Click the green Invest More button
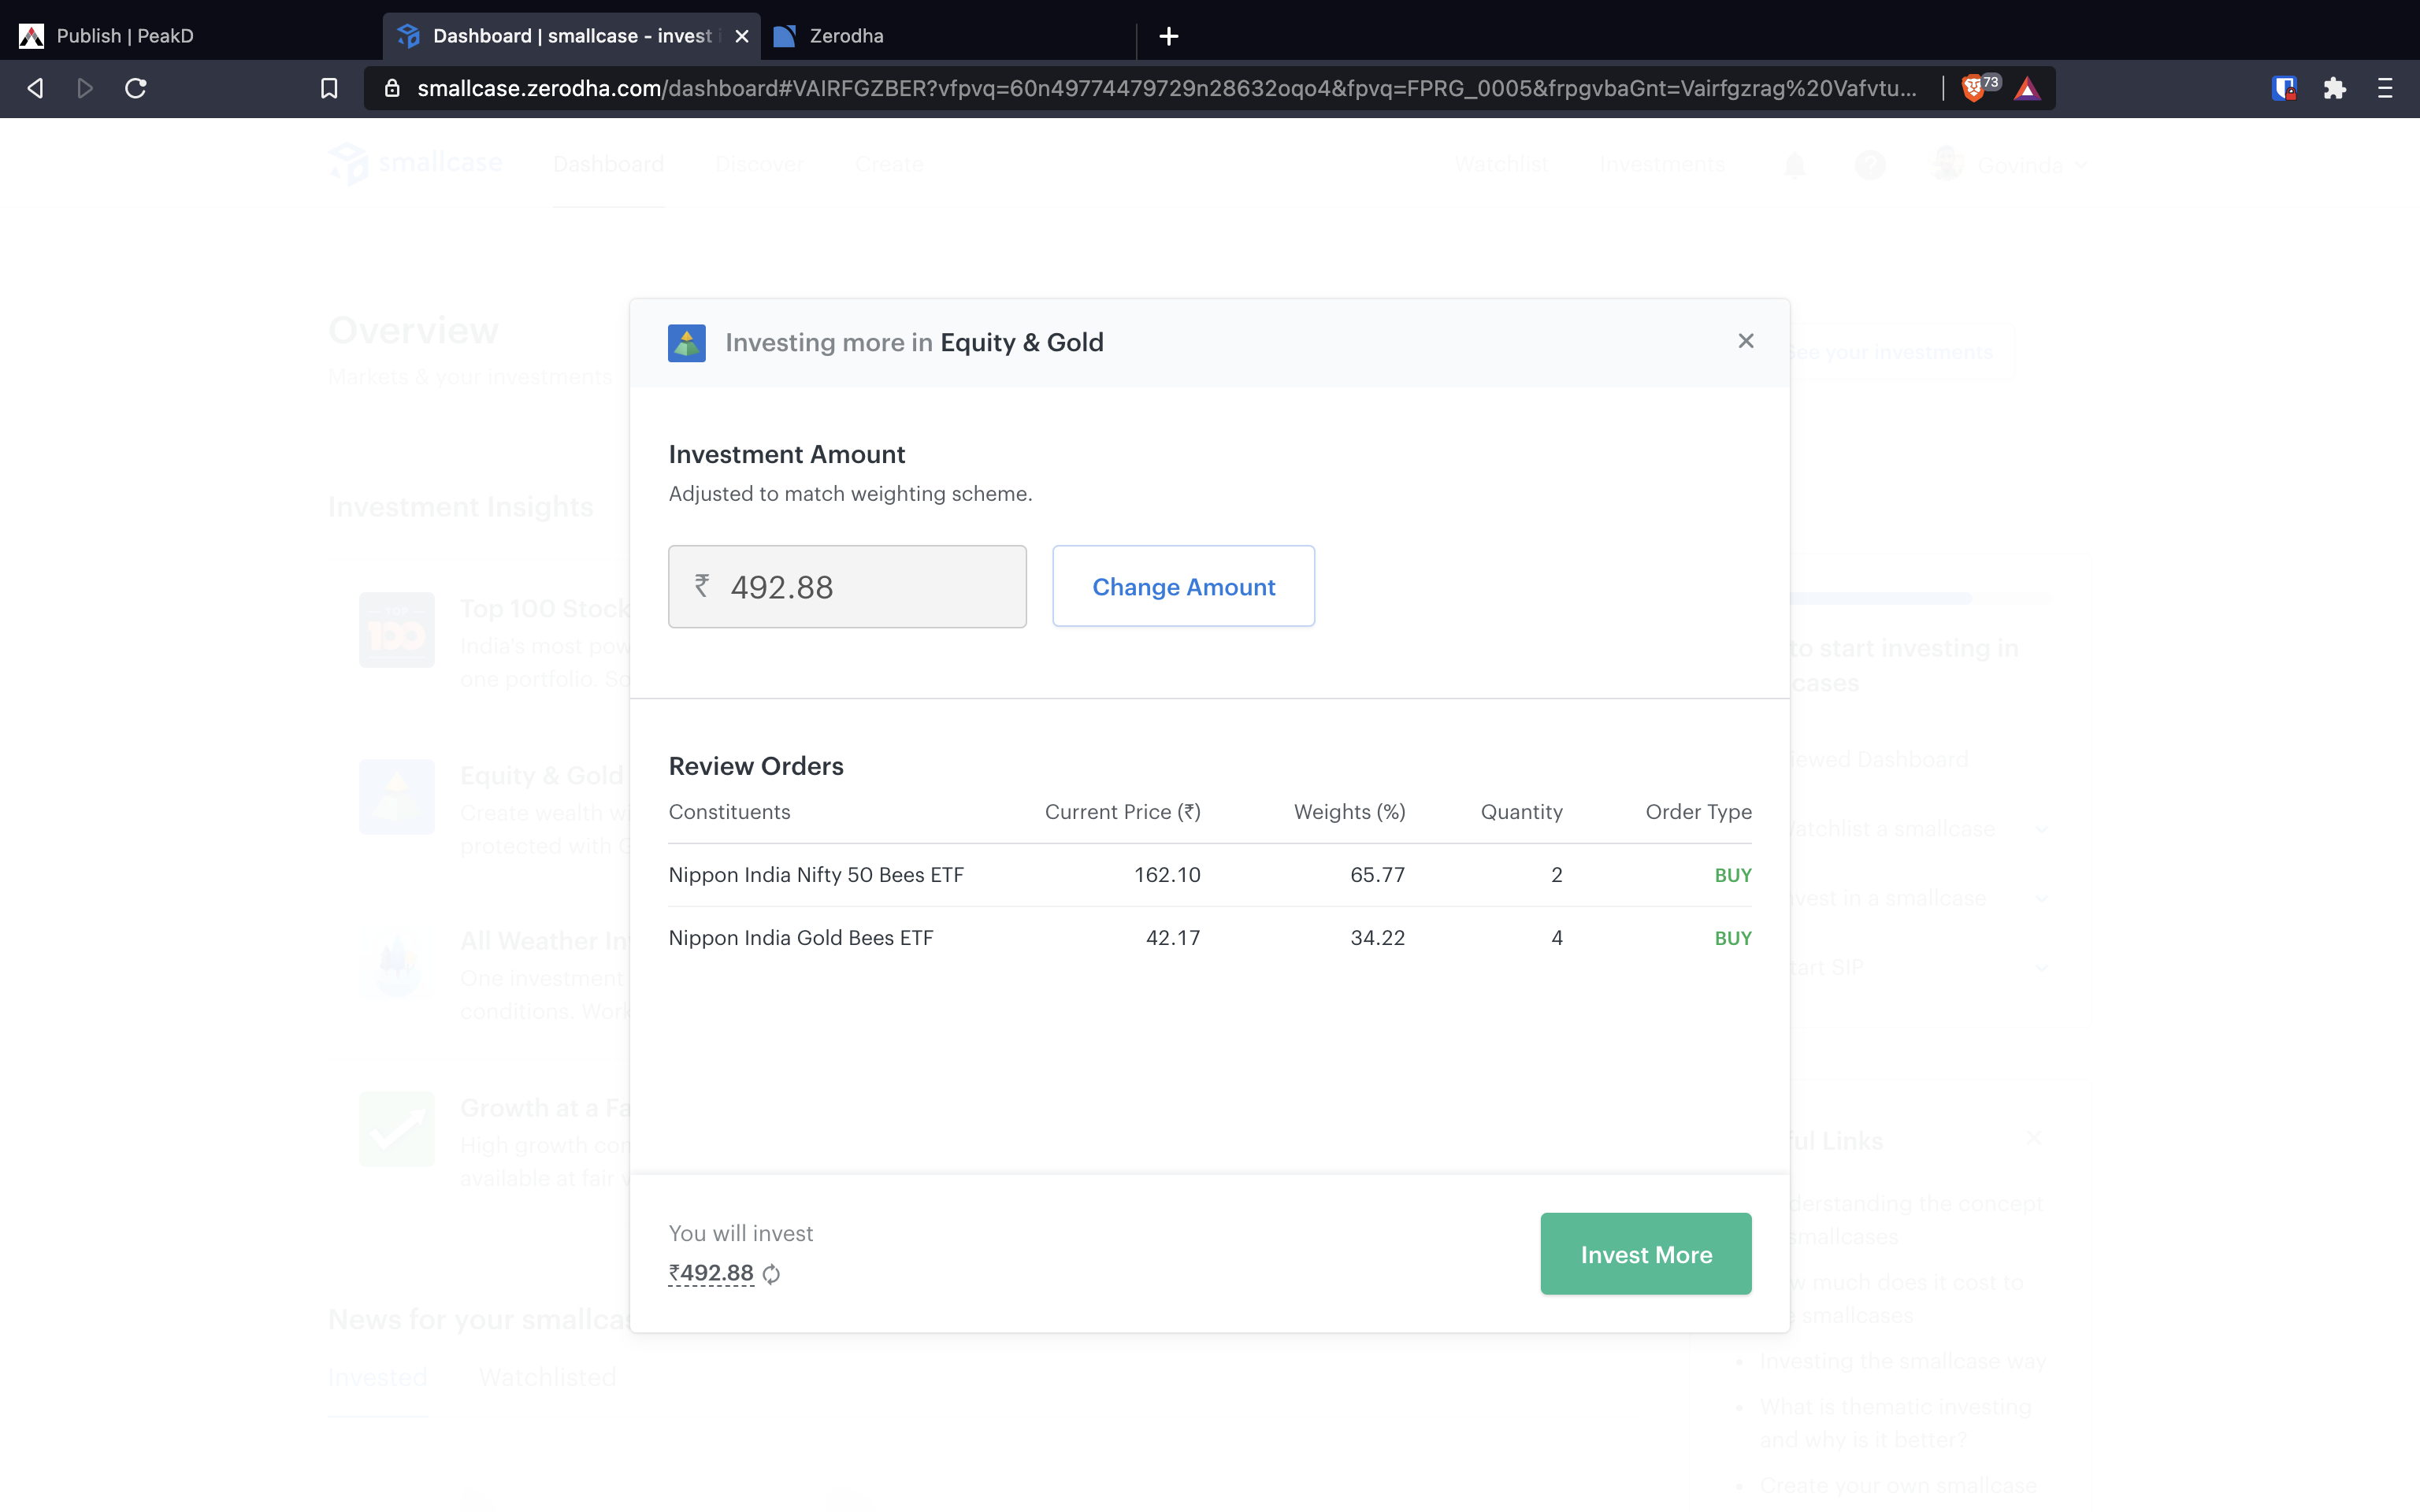Image resolution: width=2420 pixels, height=1512 pixels. pos(1645,1254)
